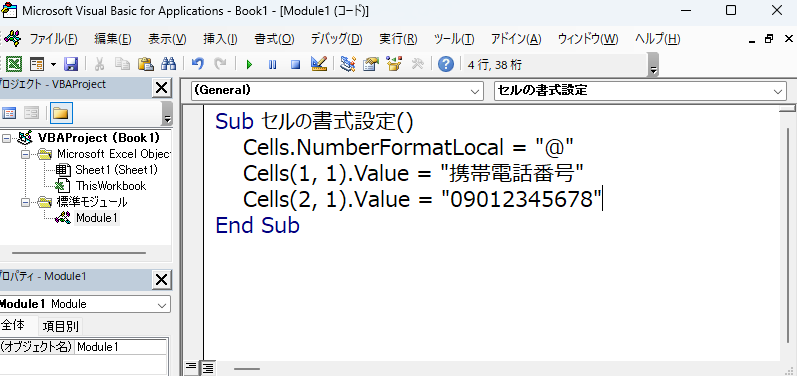Click the Paste clipboard icon
This screenshot has height=376, width=797.
click(x=145, y=64)
